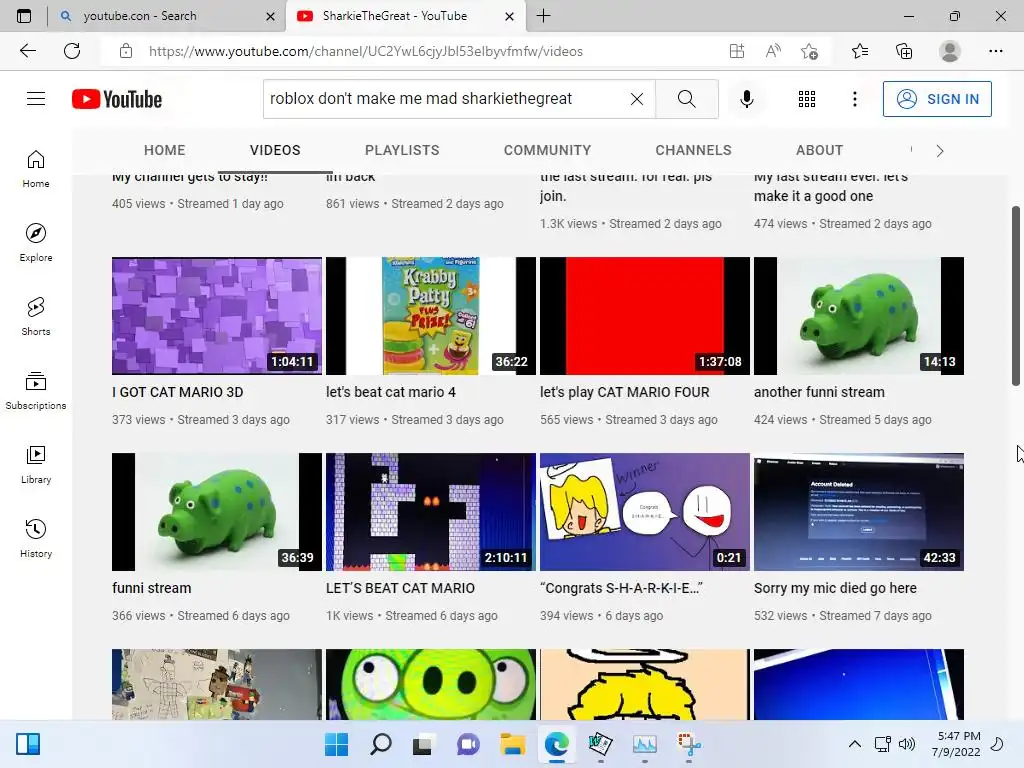Open Edge Settings and more menu
Viewport: 1024px width, 768px height.
(995, 51)
